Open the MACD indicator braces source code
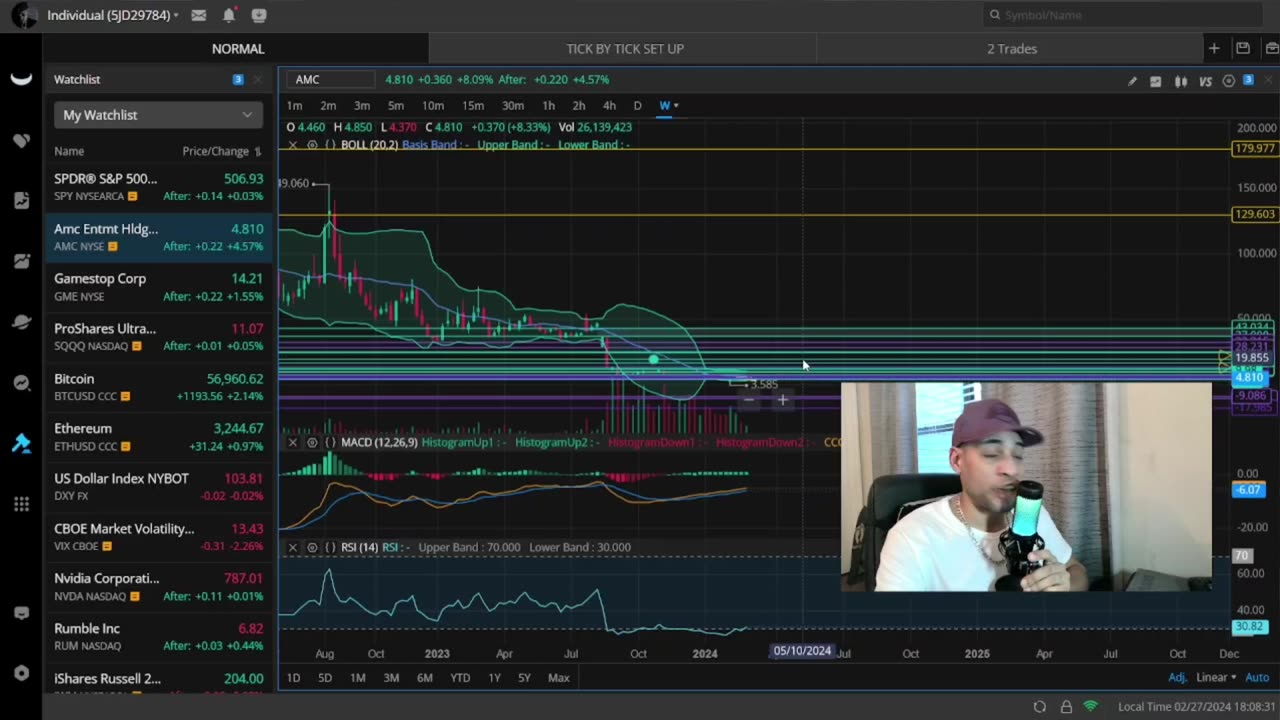This screenshot has height=720, width=1280. point(330,442)
